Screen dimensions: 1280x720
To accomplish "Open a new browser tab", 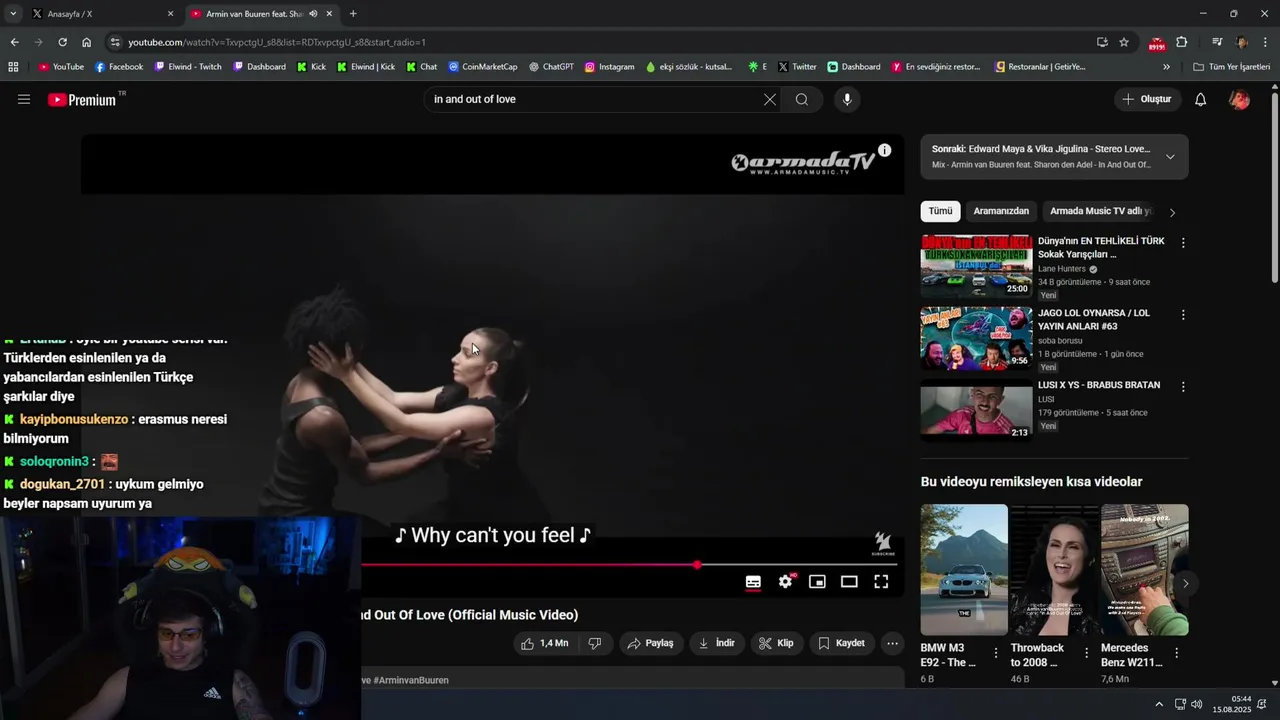I will point(353,14).
